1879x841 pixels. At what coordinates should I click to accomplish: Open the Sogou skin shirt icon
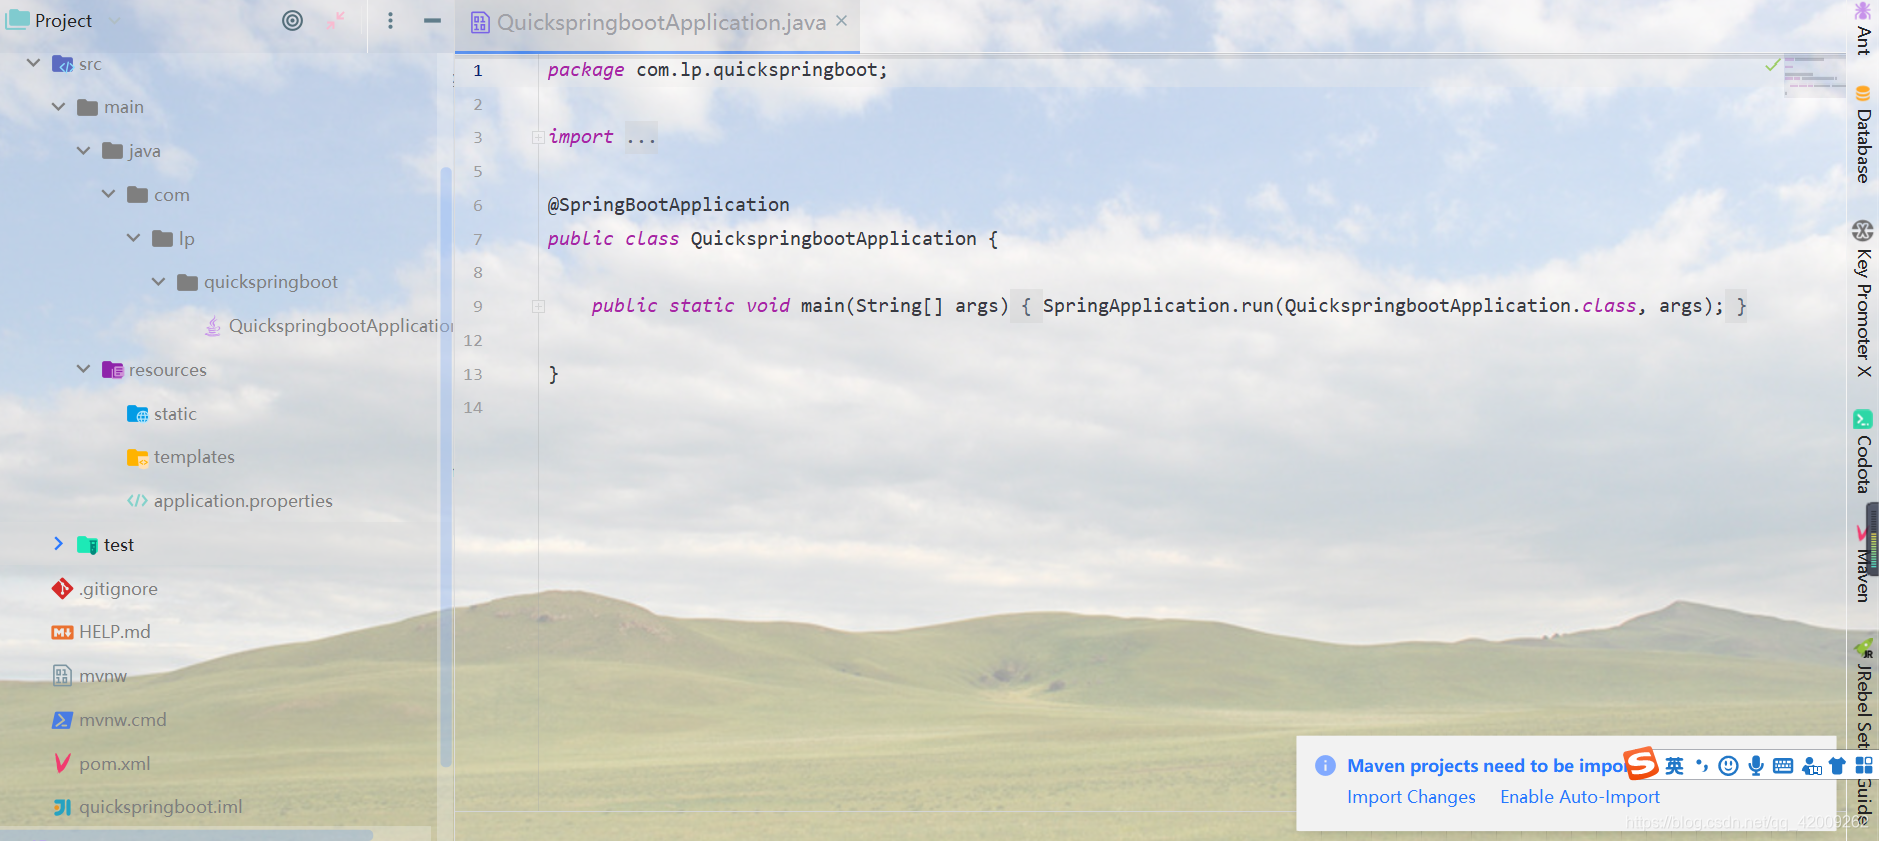tap(1837, 766)
